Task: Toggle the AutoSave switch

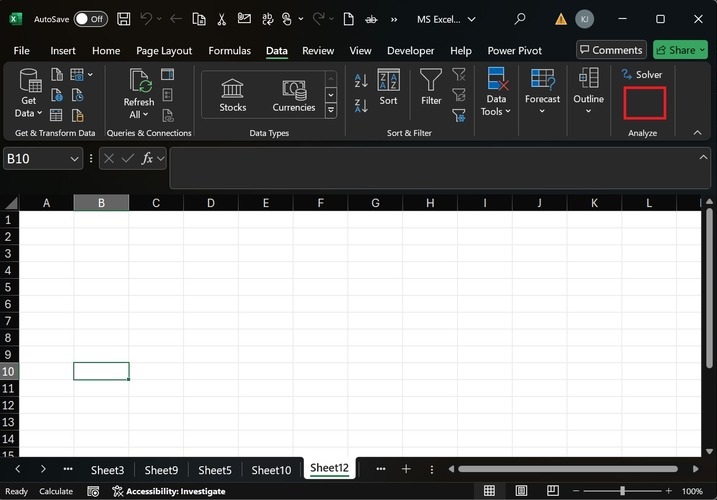Action: [x=90, y=19]
